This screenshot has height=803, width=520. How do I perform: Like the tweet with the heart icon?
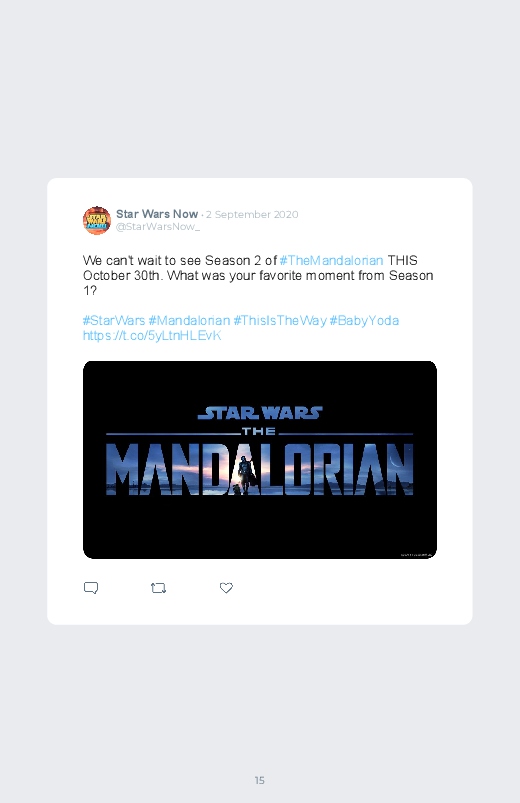pos(226,588)
